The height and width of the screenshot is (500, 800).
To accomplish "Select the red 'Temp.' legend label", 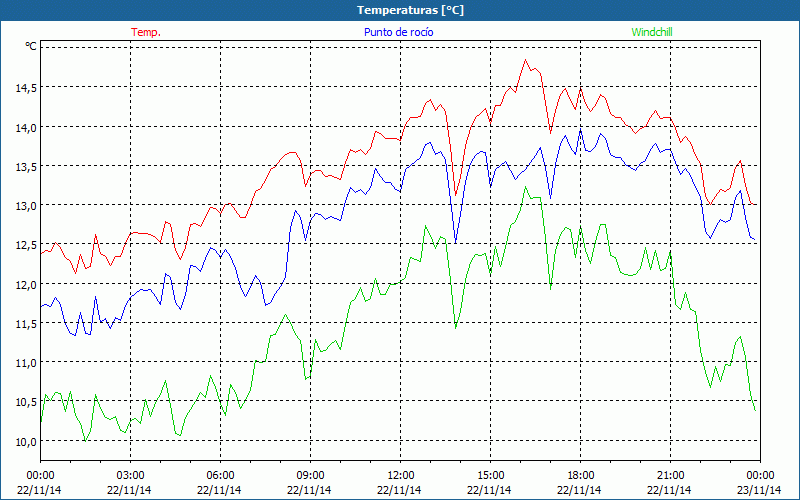I will pyautogui.click(x=146, y=32).
